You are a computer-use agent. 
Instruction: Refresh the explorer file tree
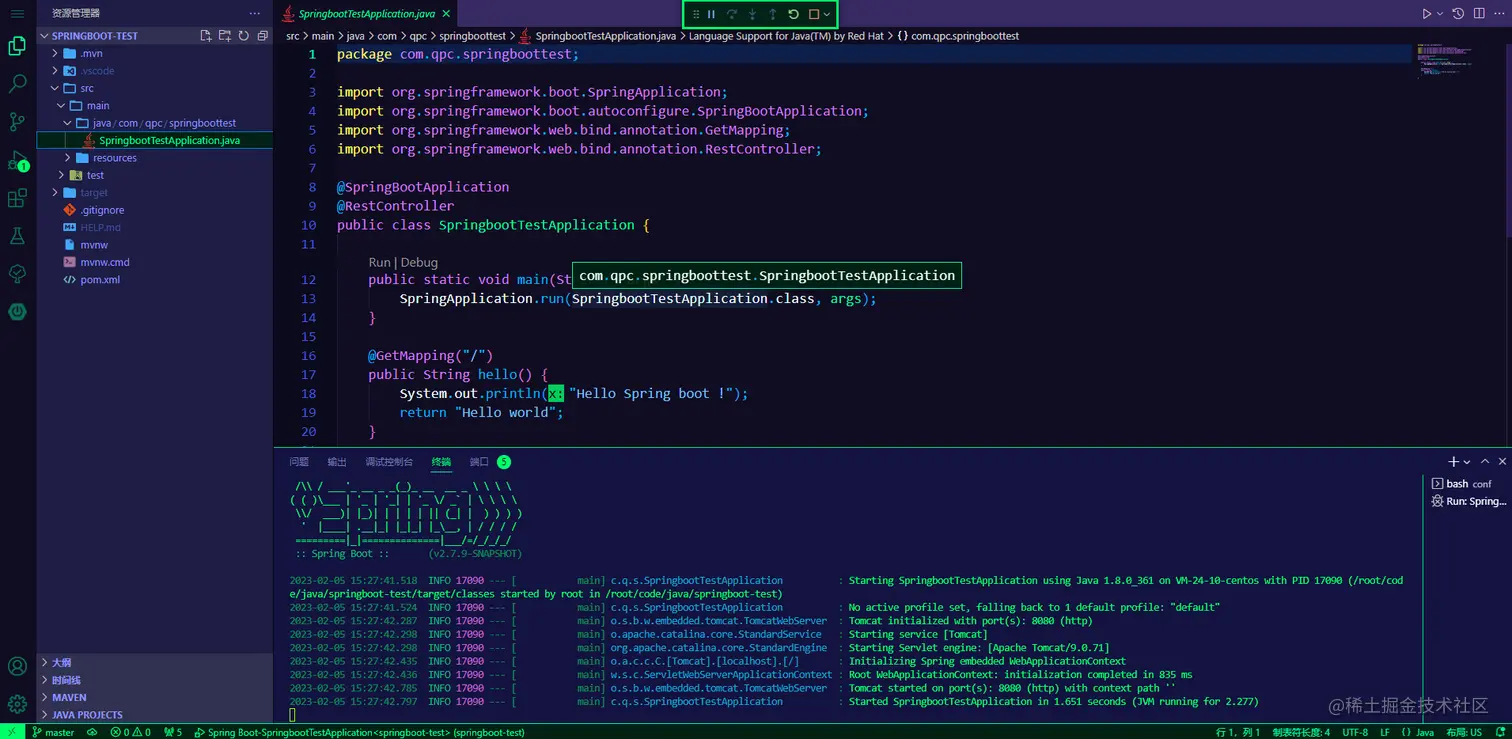[x=243, y=36]
